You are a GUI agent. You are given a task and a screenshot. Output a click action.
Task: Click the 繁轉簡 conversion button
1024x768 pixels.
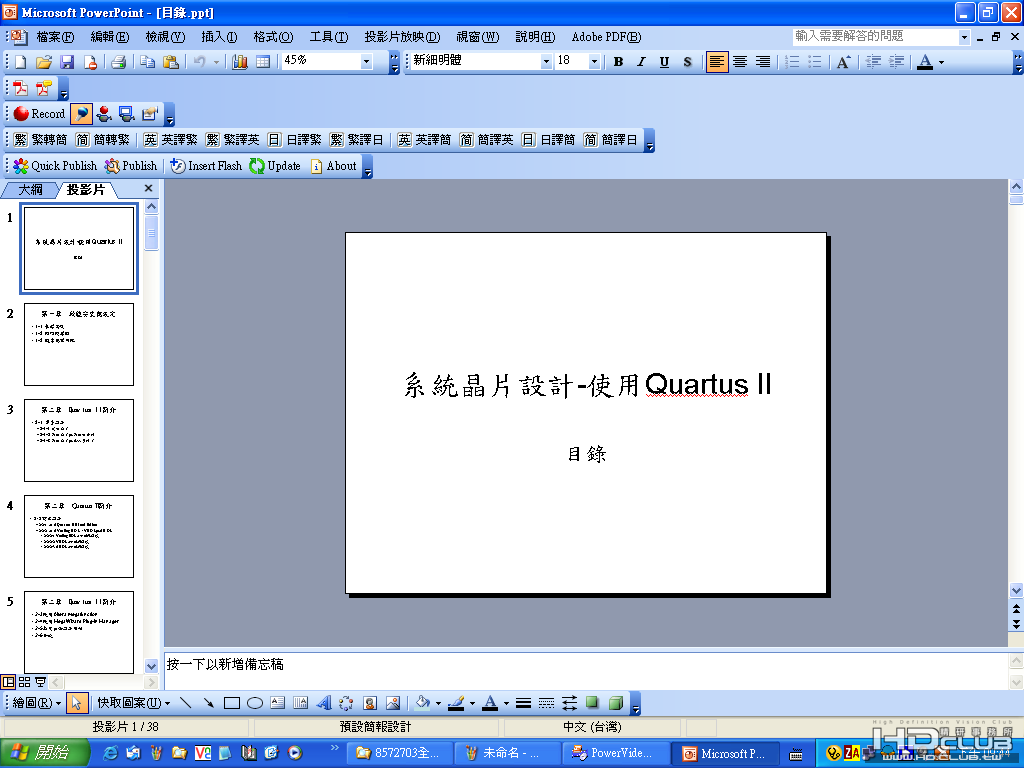pyautogui.click(x=40, y=140)
